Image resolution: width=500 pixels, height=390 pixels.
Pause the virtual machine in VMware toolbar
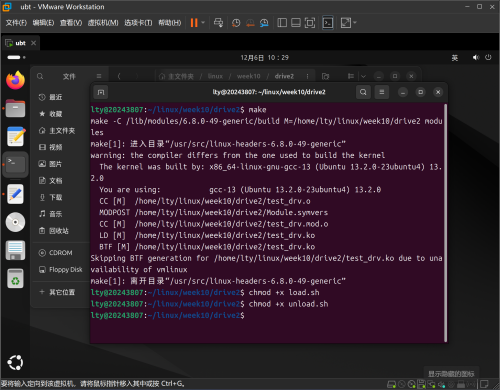coord(194,23)
